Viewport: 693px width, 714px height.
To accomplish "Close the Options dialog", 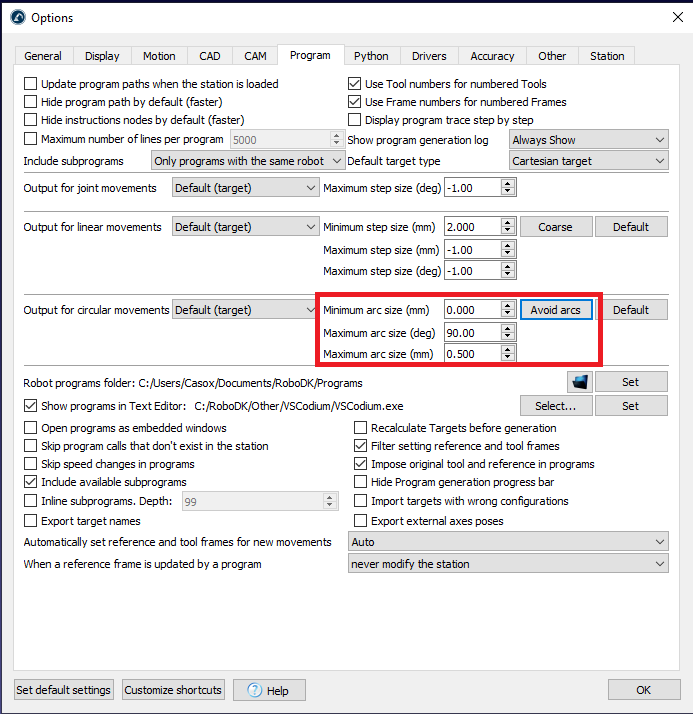I will pyautogui.click(x=678, y=17).
